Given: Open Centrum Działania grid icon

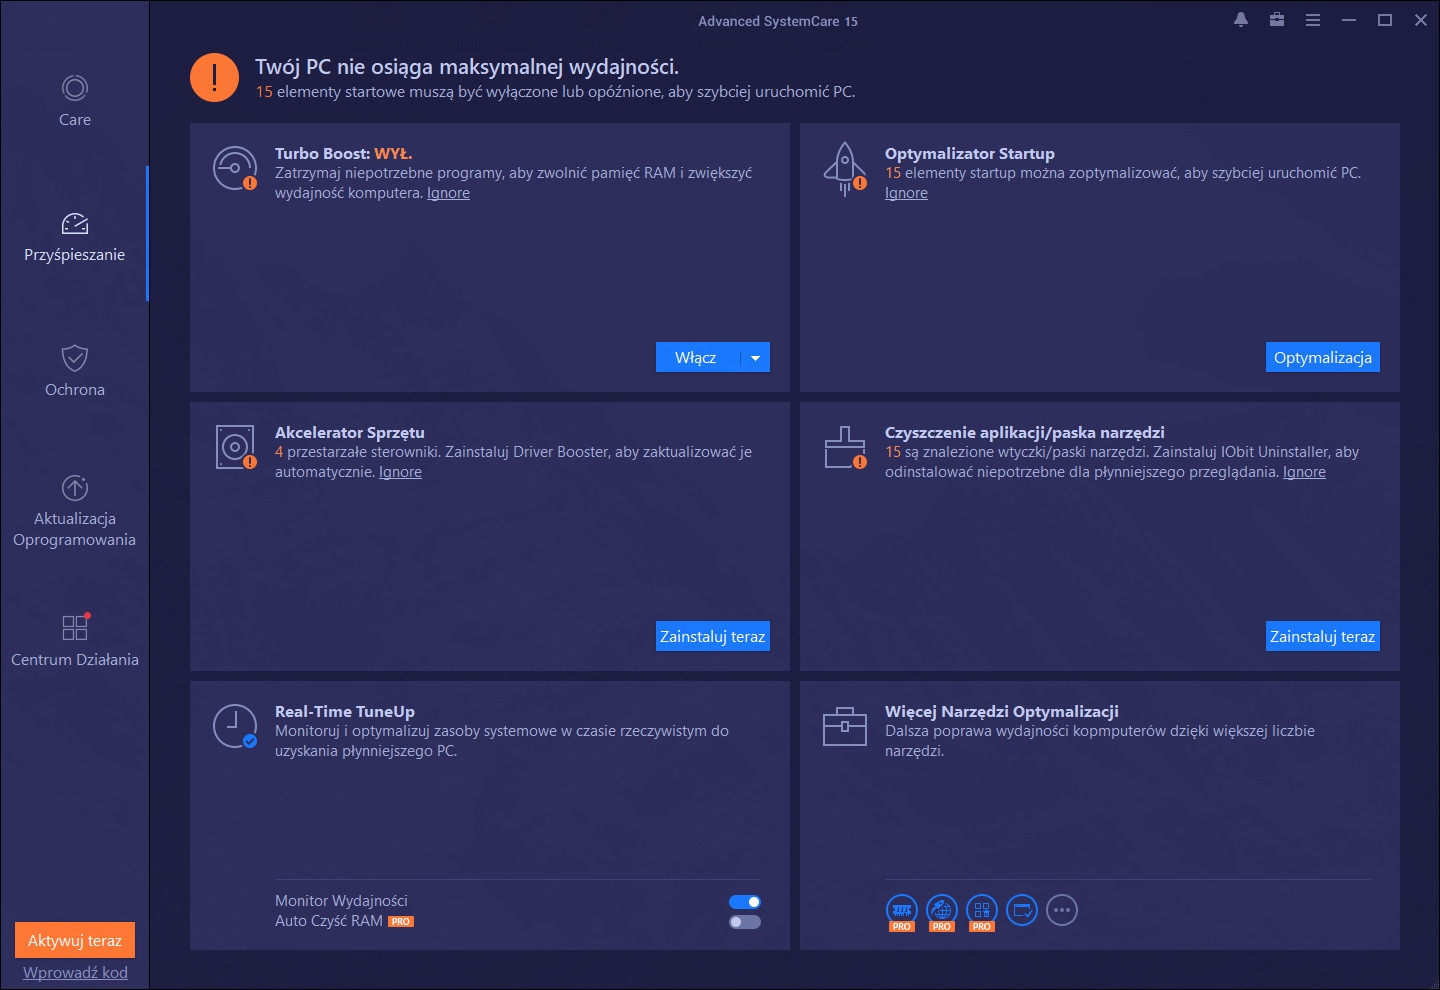Looking at the screenshot, I should click(x=75, y=627).
